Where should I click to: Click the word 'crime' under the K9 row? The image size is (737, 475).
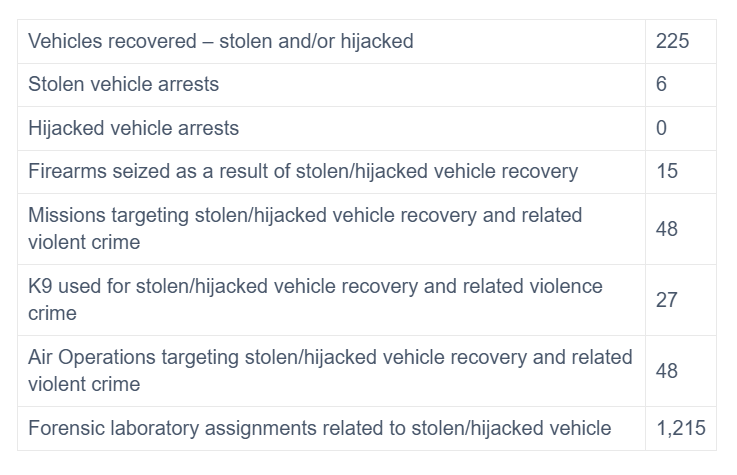[52, 313]
